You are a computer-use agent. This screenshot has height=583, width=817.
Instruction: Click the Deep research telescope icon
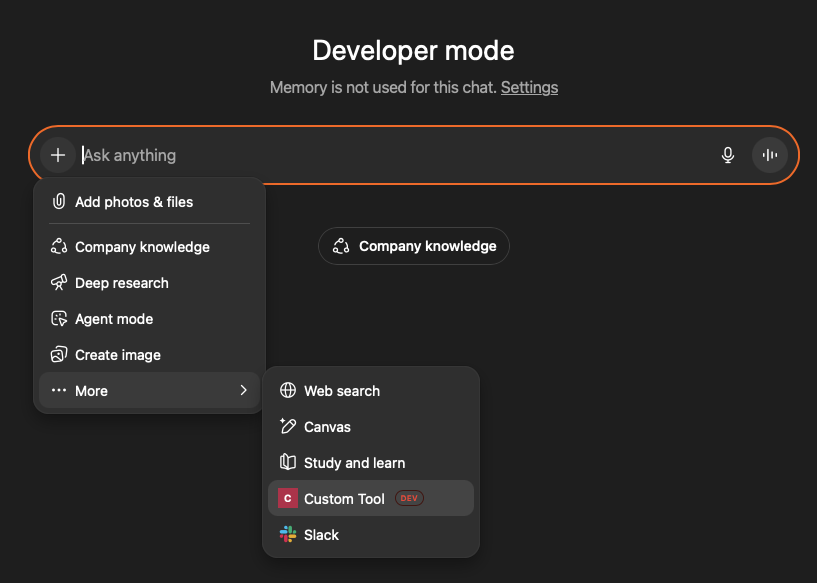point(59,282)
